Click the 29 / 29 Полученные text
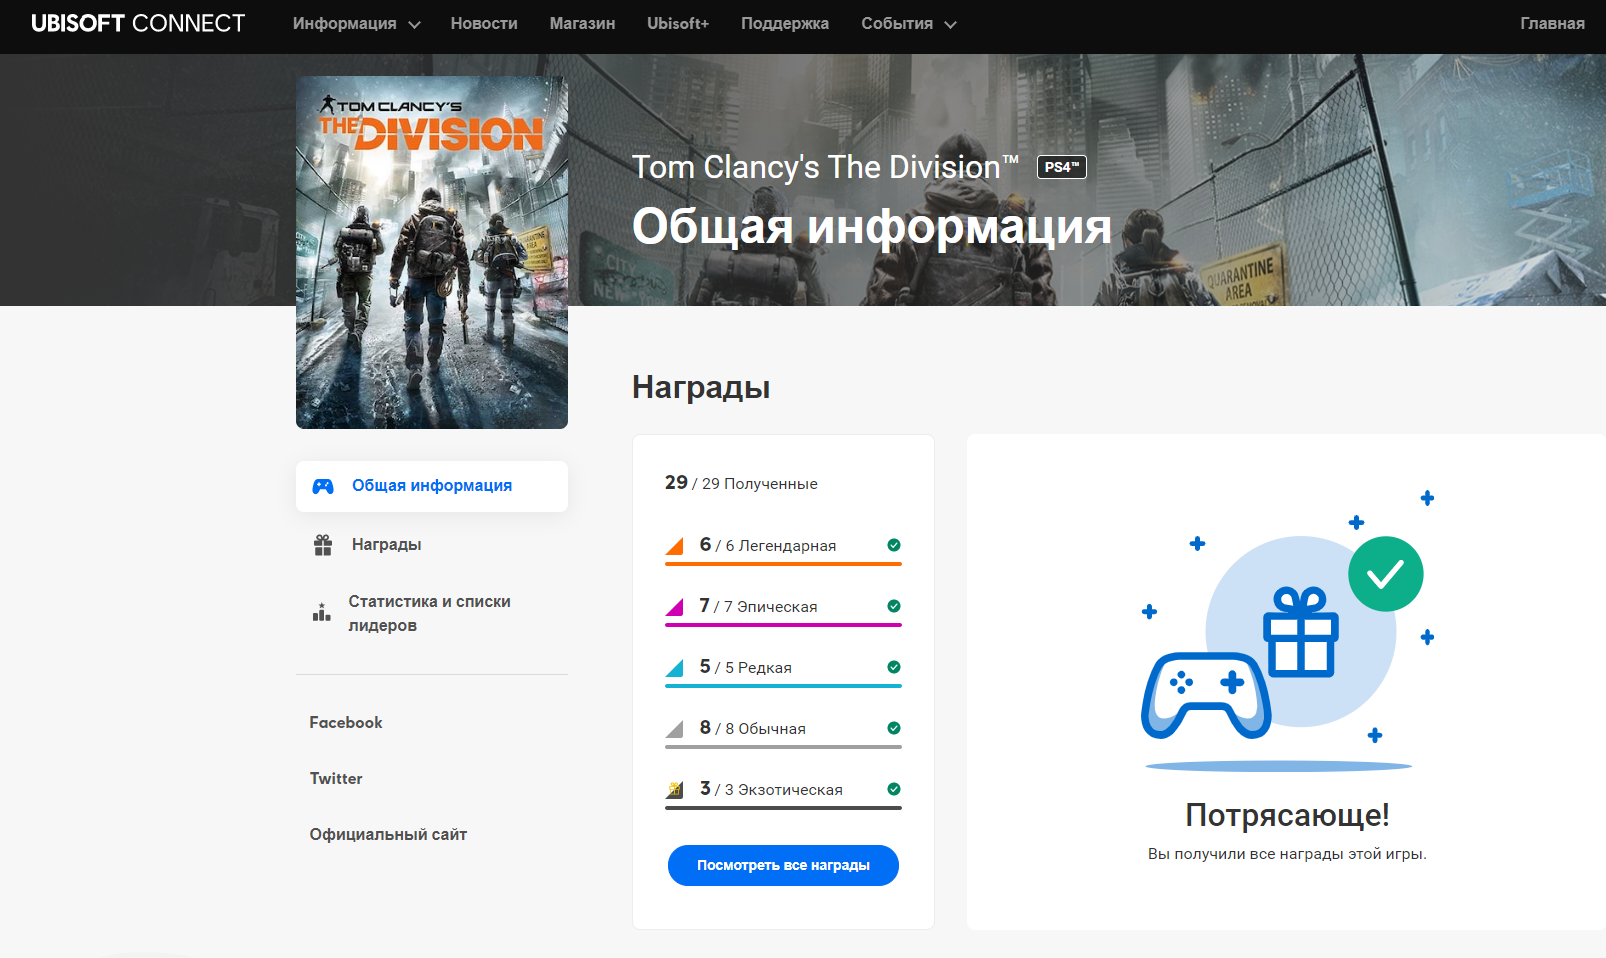 tap(741, 483)
